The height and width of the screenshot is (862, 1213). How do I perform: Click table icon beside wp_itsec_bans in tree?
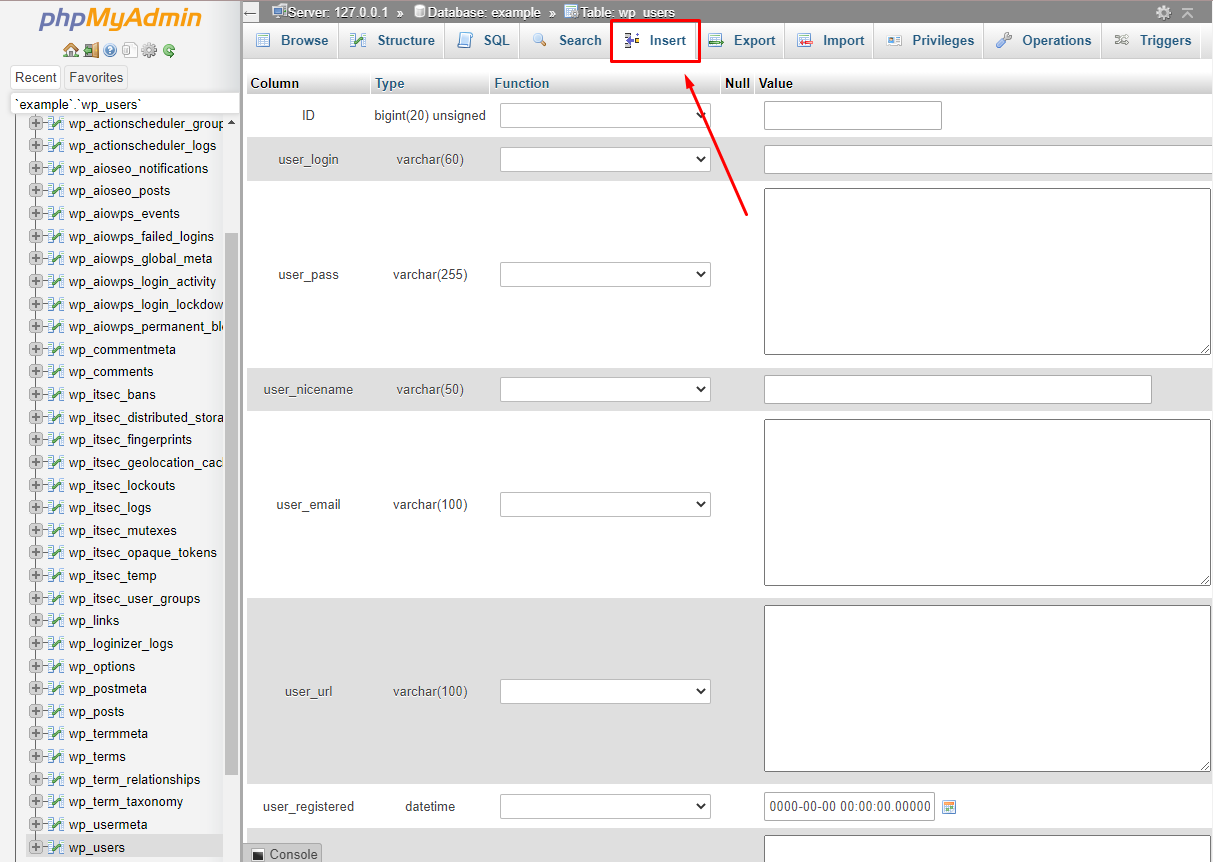(x=56, y=394)
